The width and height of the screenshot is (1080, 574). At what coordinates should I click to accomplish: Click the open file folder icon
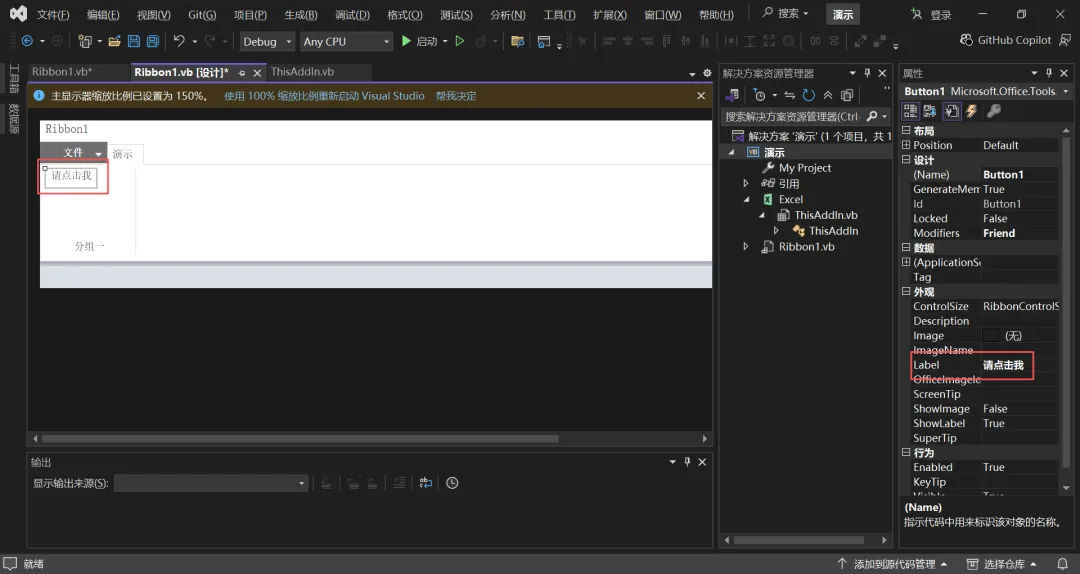pos(114,41)
